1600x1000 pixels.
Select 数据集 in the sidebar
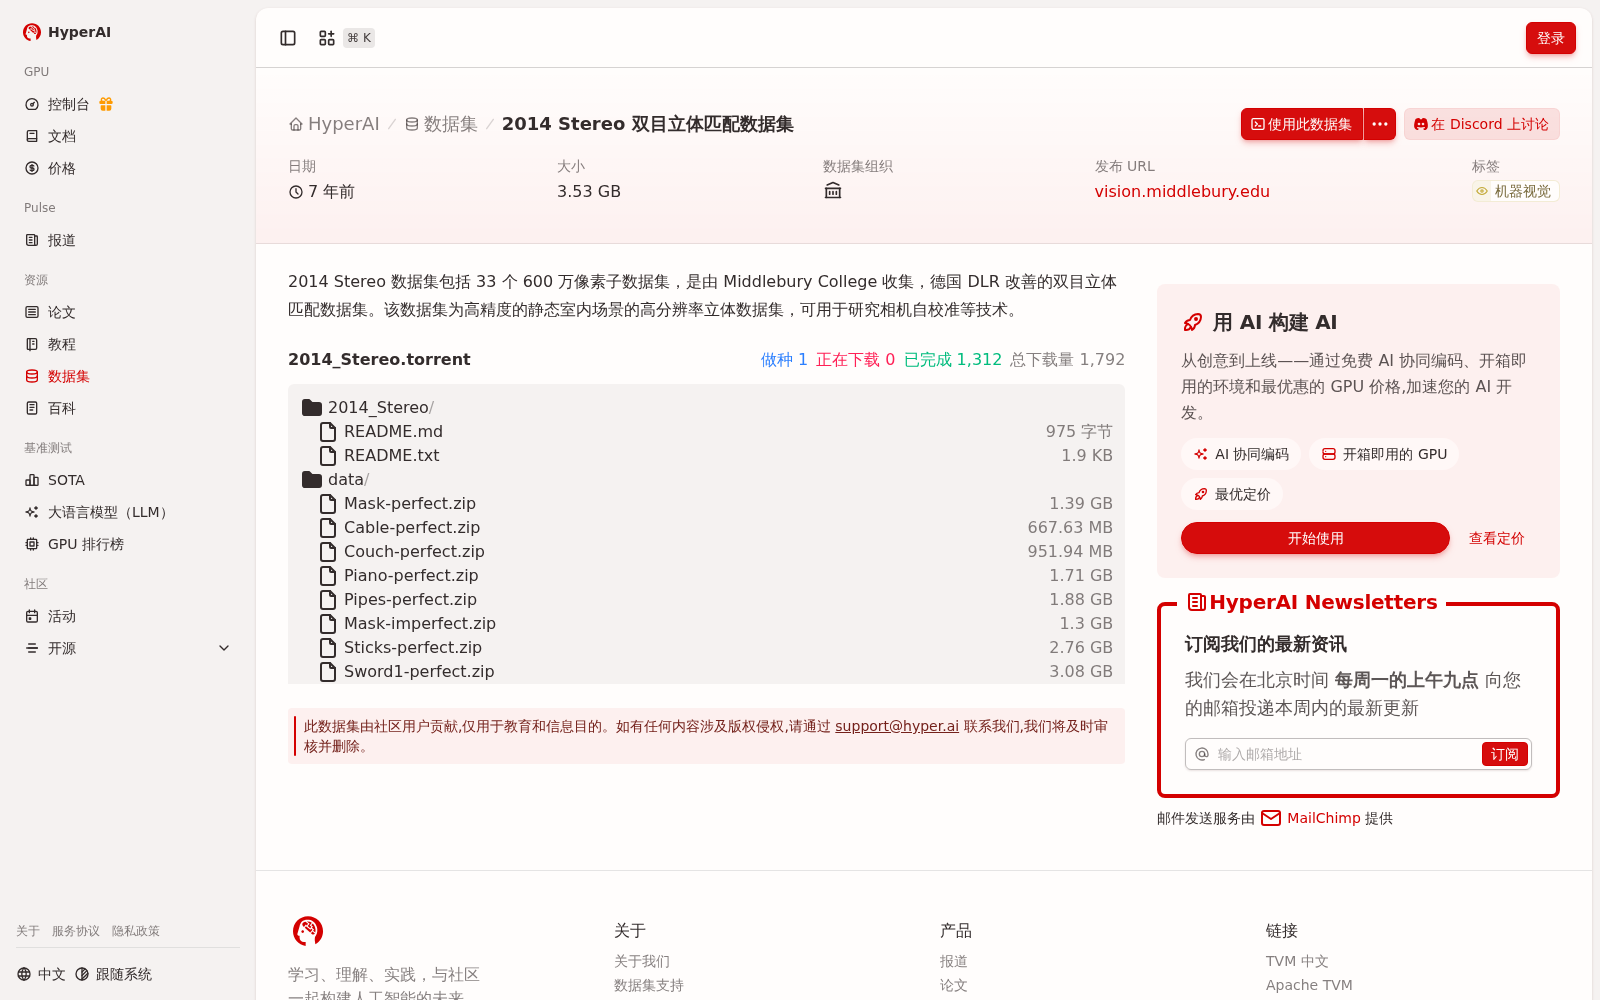127,376
